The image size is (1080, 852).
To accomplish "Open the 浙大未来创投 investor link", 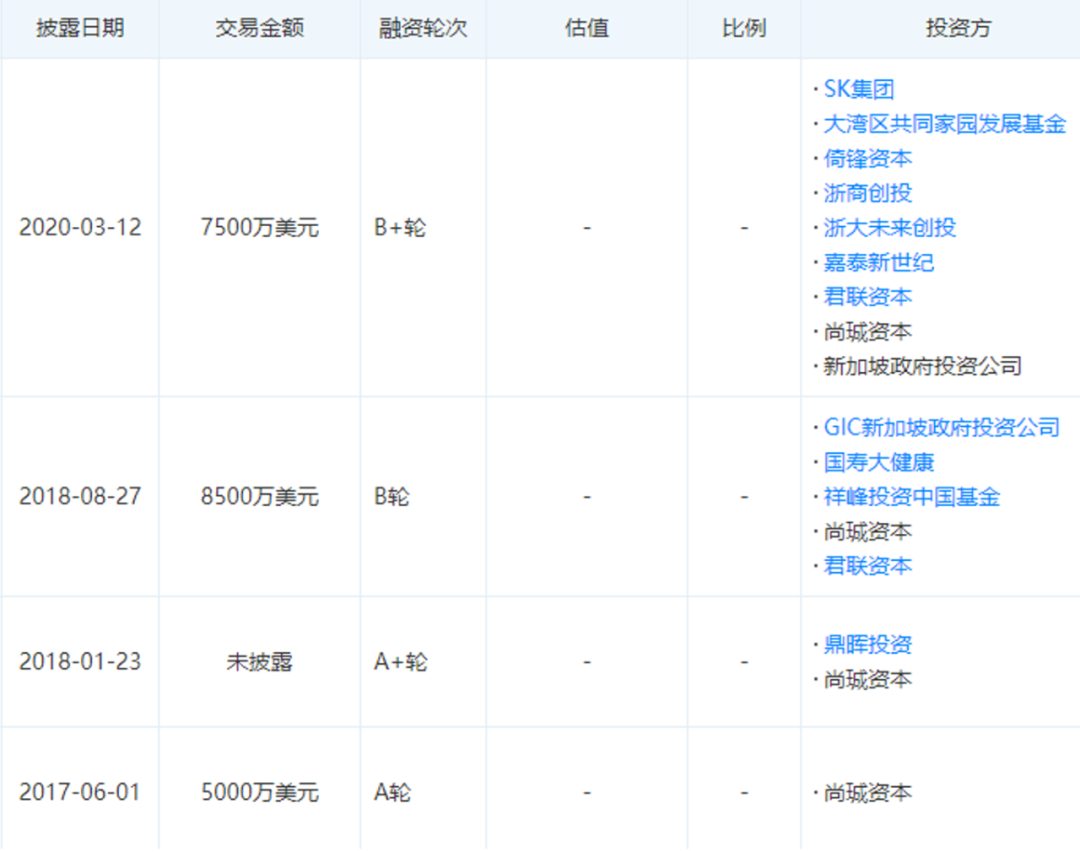I will pos(889,228).
